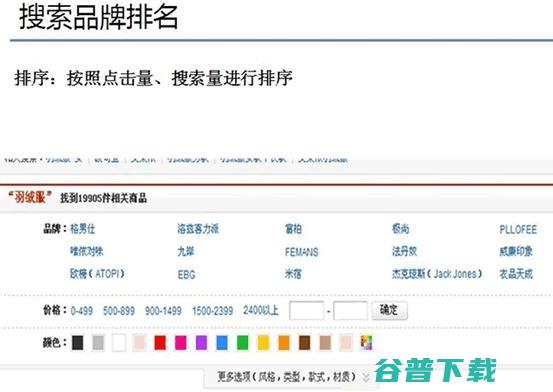Screen dimensions: 553x392
Task: Select brand PLLOFEE
Action: click(x=518, y=230)
